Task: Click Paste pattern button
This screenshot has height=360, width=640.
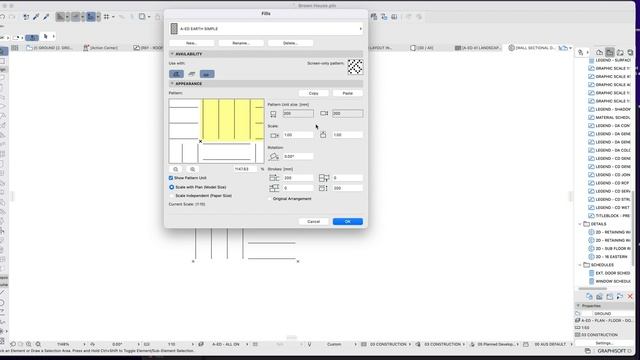Action: tap(347, 93)
